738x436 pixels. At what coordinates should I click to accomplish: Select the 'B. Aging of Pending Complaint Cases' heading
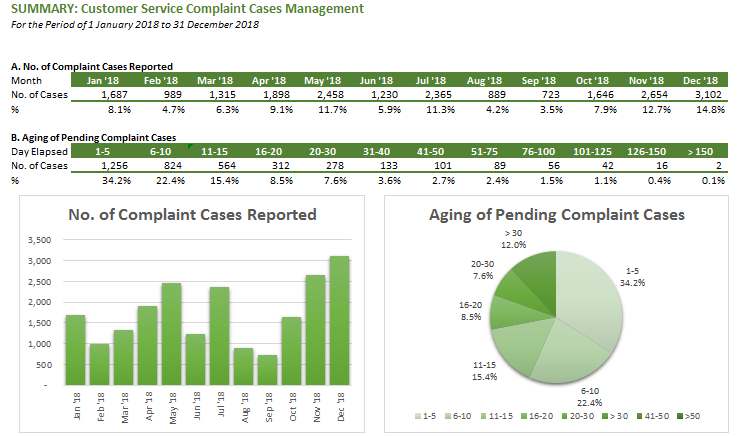93,138
